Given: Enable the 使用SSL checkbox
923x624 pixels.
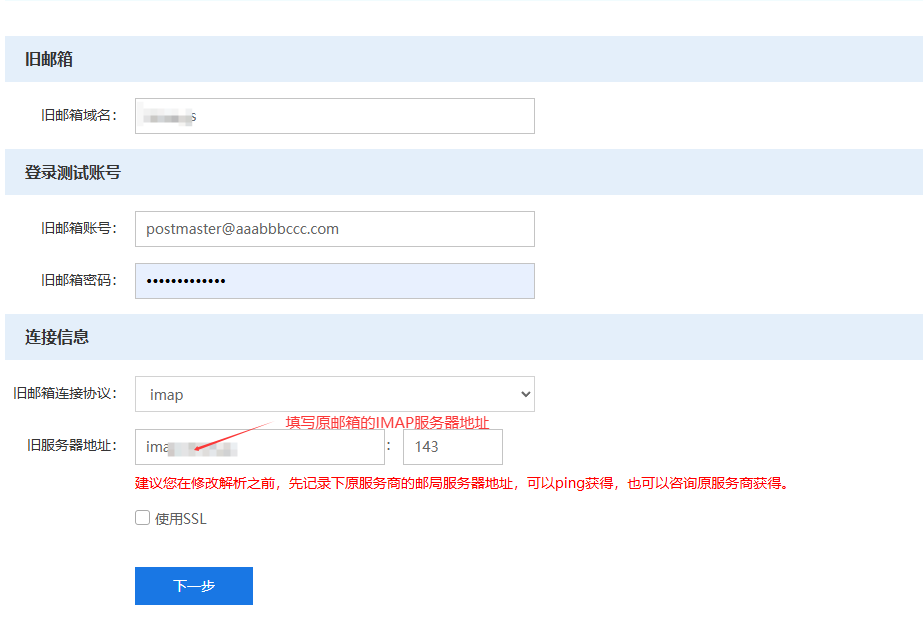Looking at the screenshot, I should click(x=143, y=518).
